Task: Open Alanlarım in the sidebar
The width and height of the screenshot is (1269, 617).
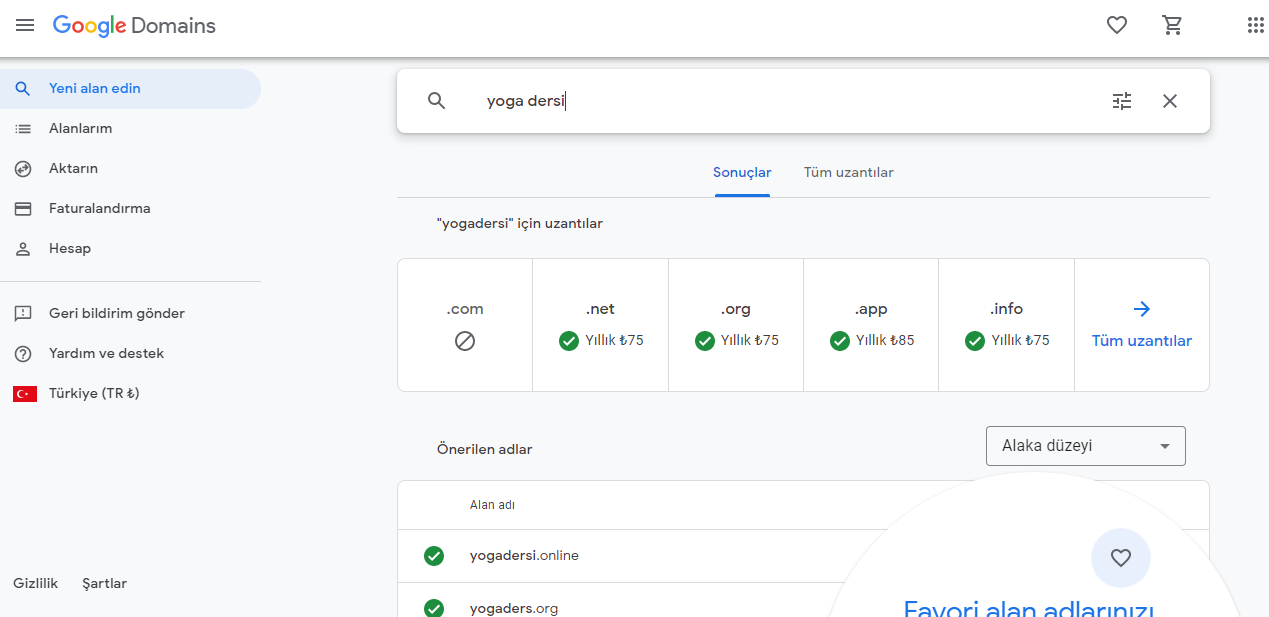Action: point(80,129)
